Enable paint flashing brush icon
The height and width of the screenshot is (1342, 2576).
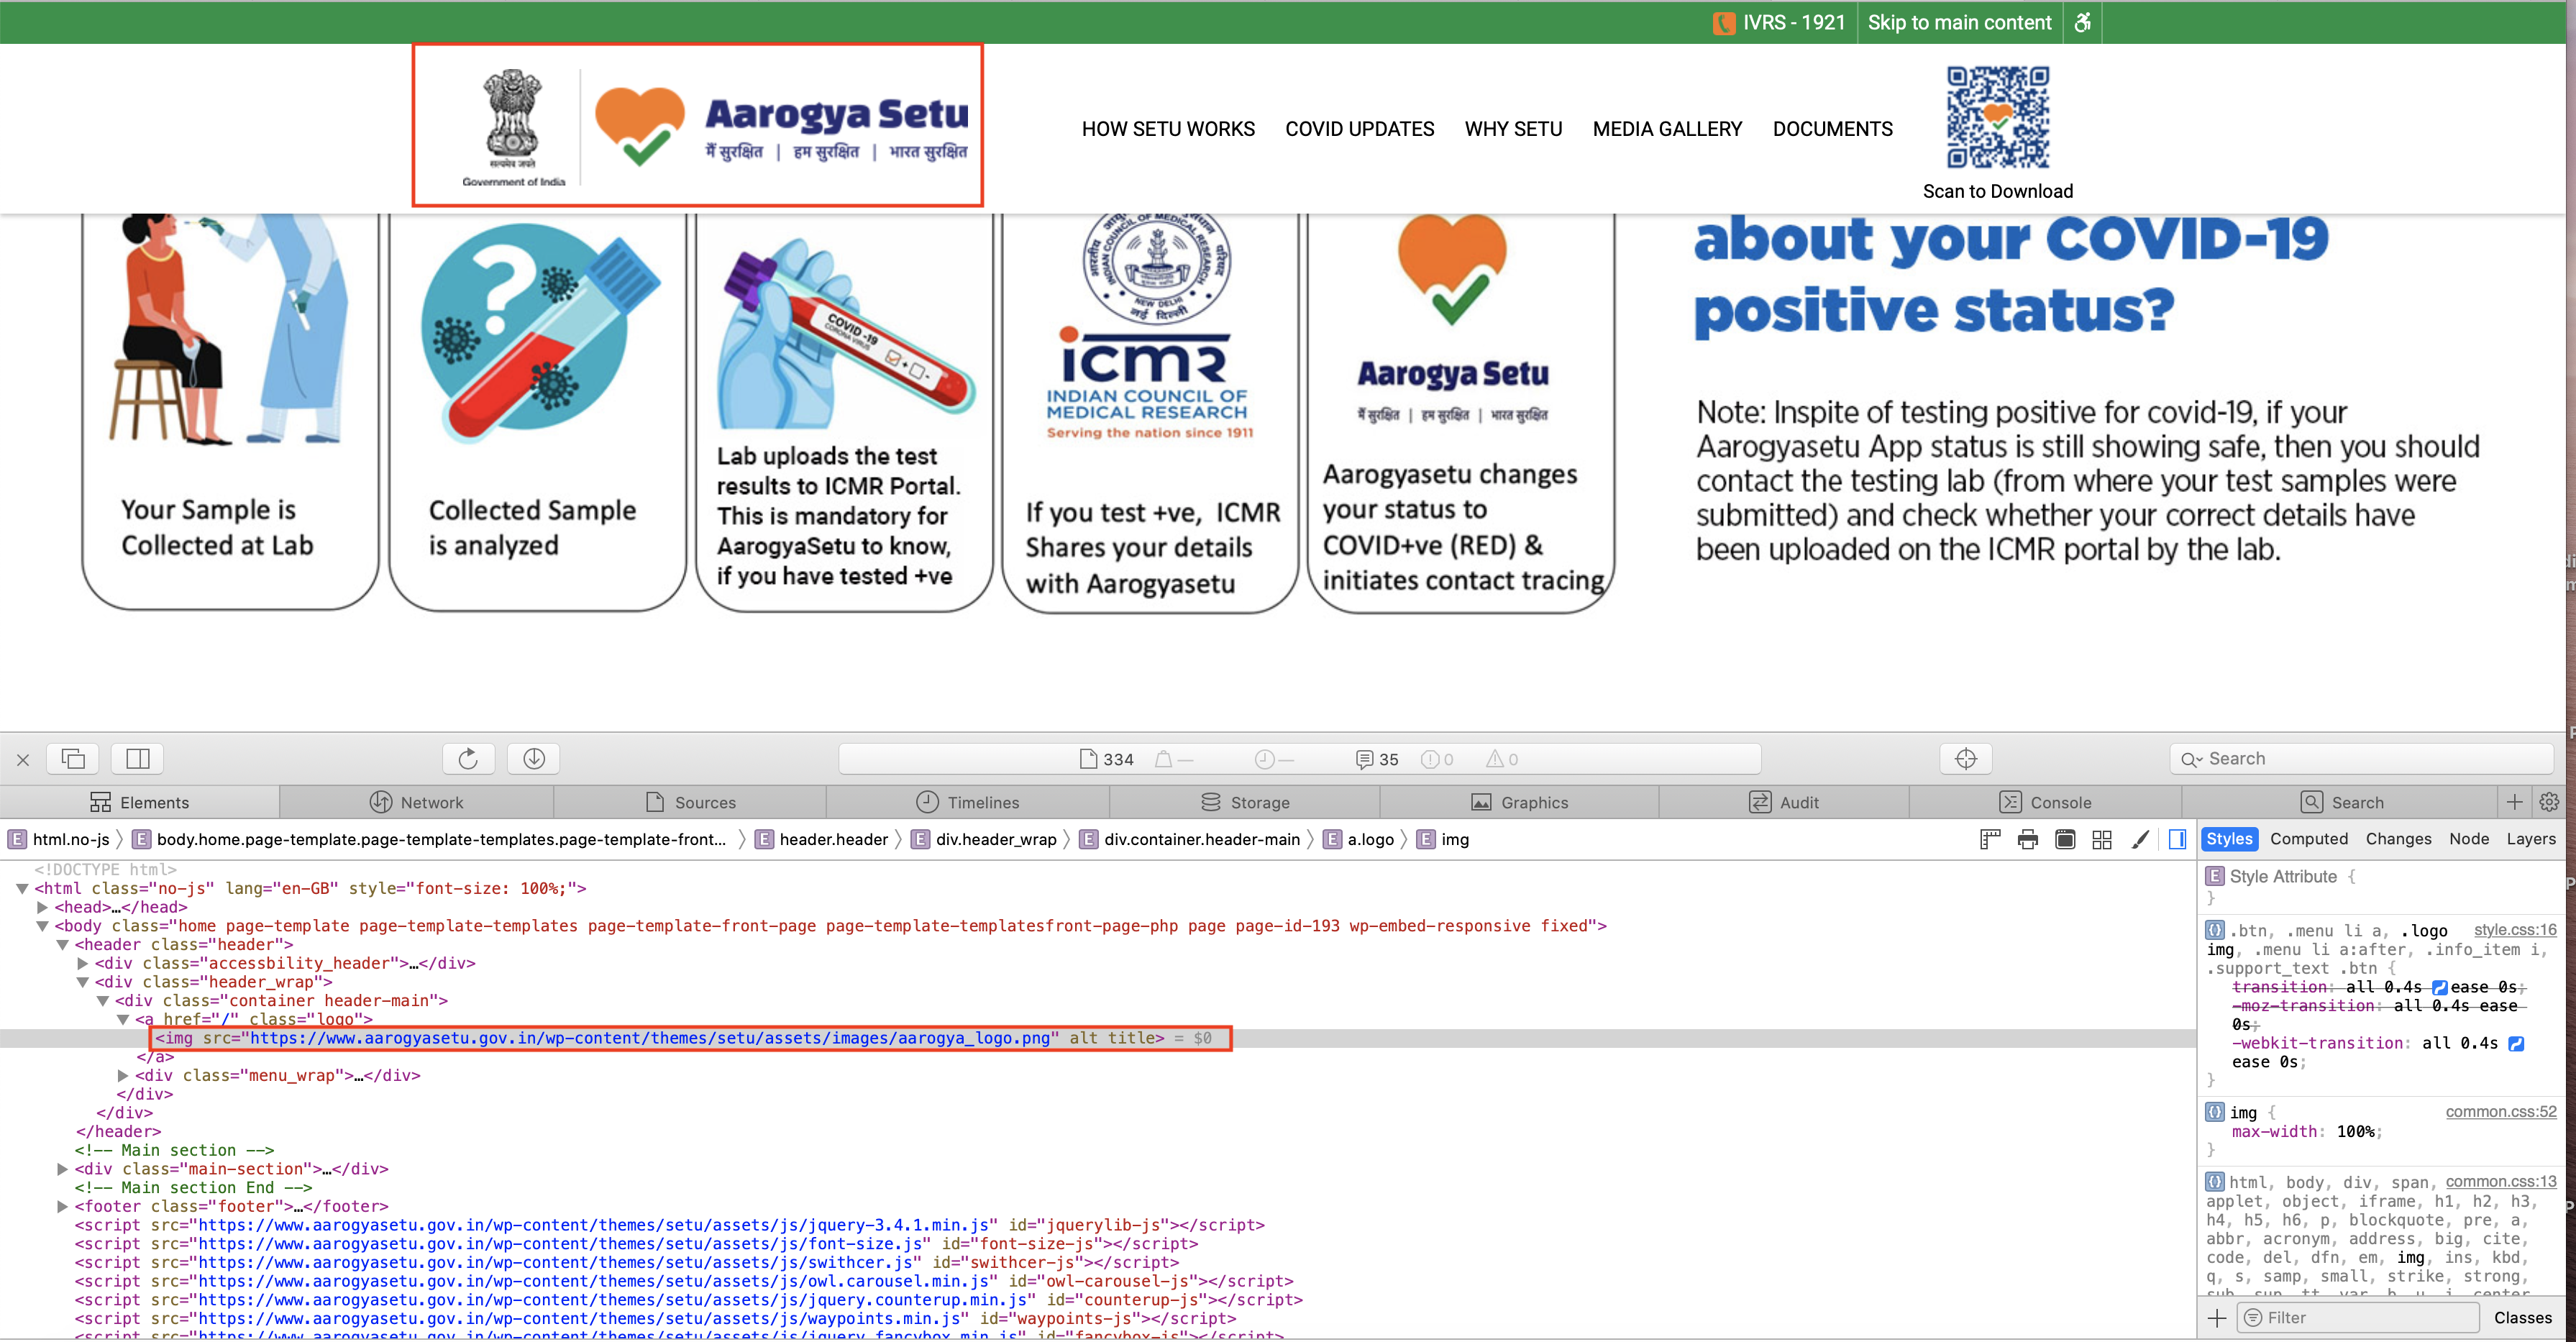[x=2140, y=840]
